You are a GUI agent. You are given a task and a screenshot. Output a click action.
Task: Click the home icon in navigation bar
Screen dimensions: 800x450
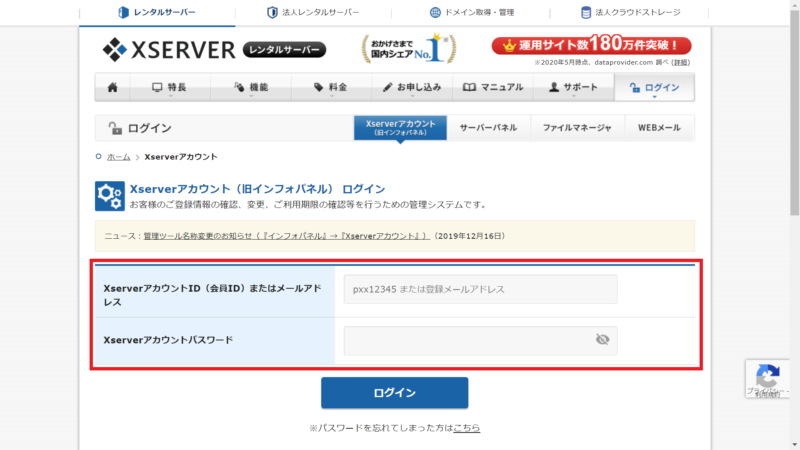click(x=113, y=87)
